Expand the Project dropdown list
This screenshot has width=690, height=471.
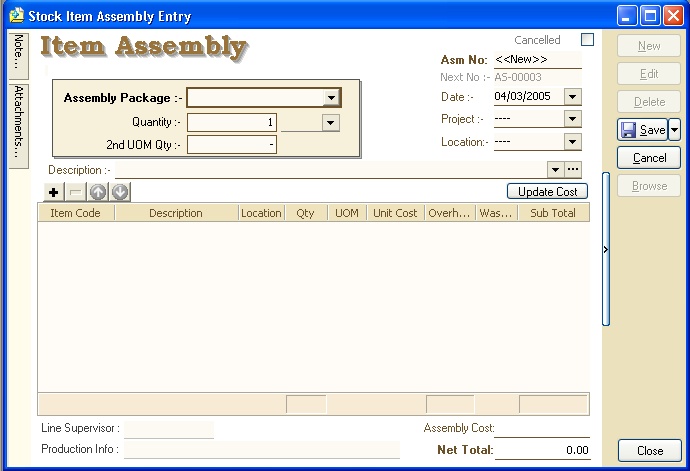(x=572, y=119)
